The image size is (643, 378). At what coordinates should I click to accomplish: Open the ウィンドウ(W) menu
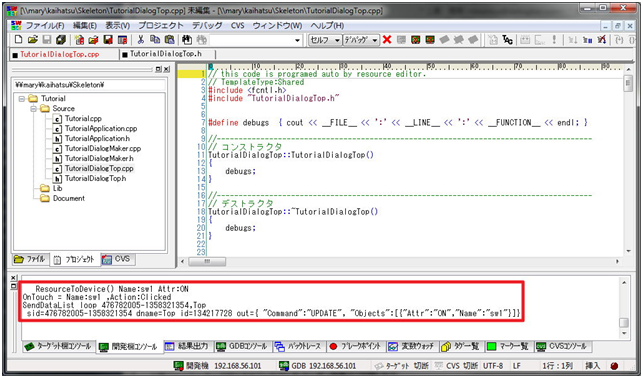coord(277,25)
